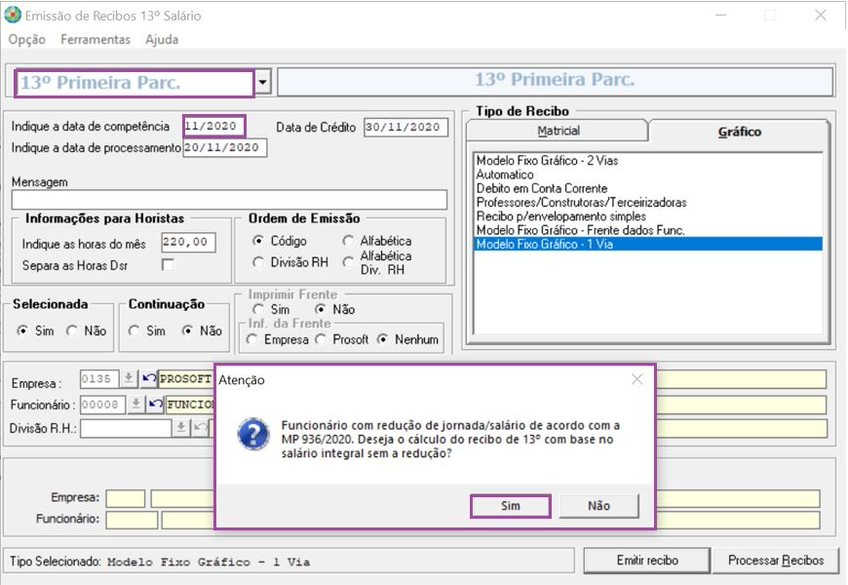Click the app icon in the title bar
The height and width of the screenshot is (585, 848).
pos(13,15)
